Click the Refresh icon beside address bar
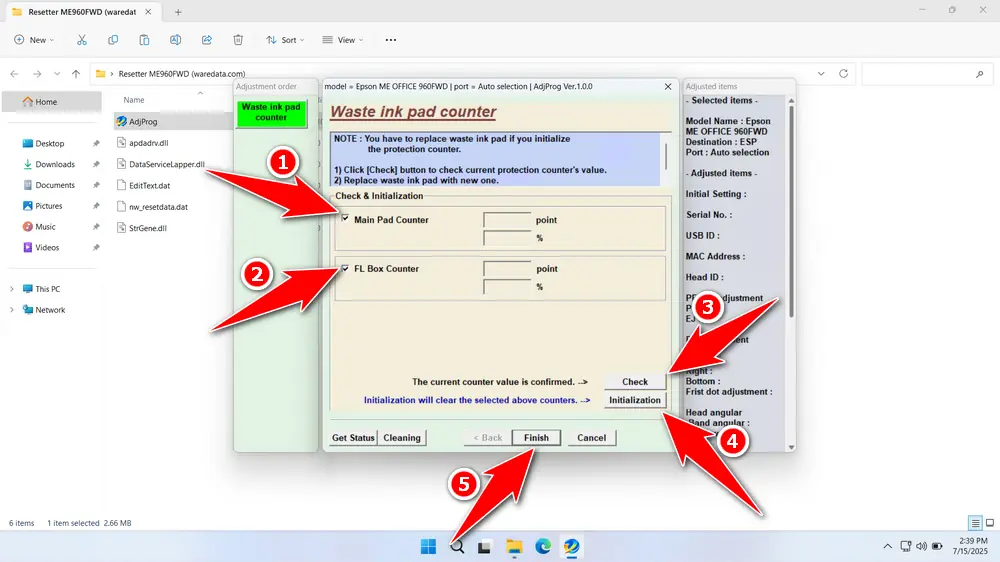This screenshot has height=562, width=1000. (x=844, y=74)
